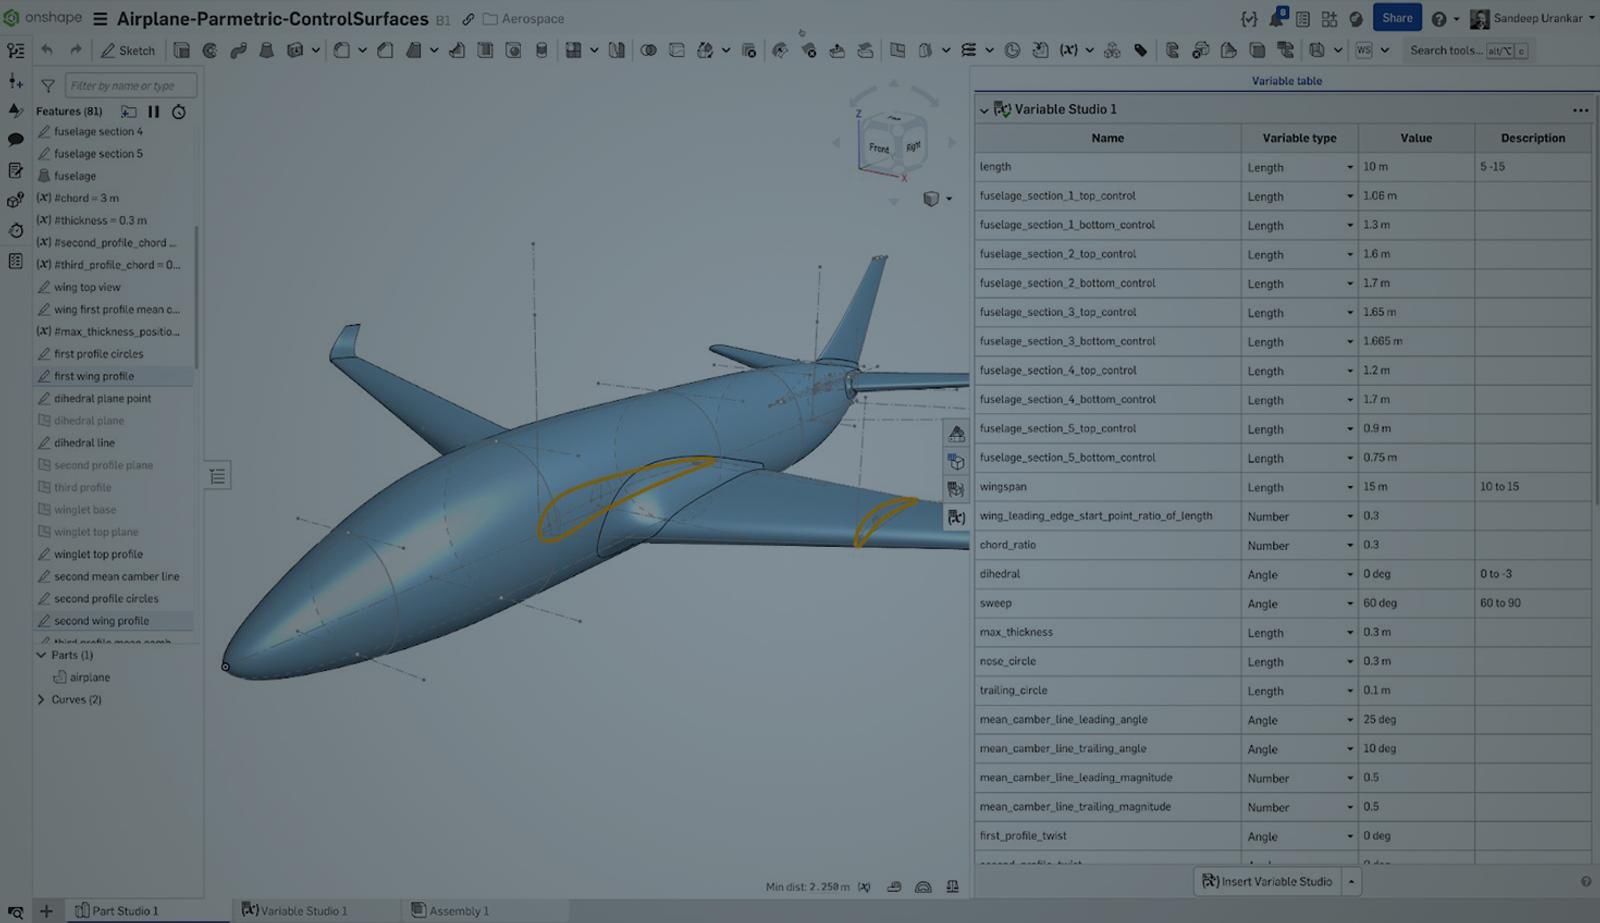Select the Sketch tool
This screenshot has height=923, width=1600.
click(128, 50)
